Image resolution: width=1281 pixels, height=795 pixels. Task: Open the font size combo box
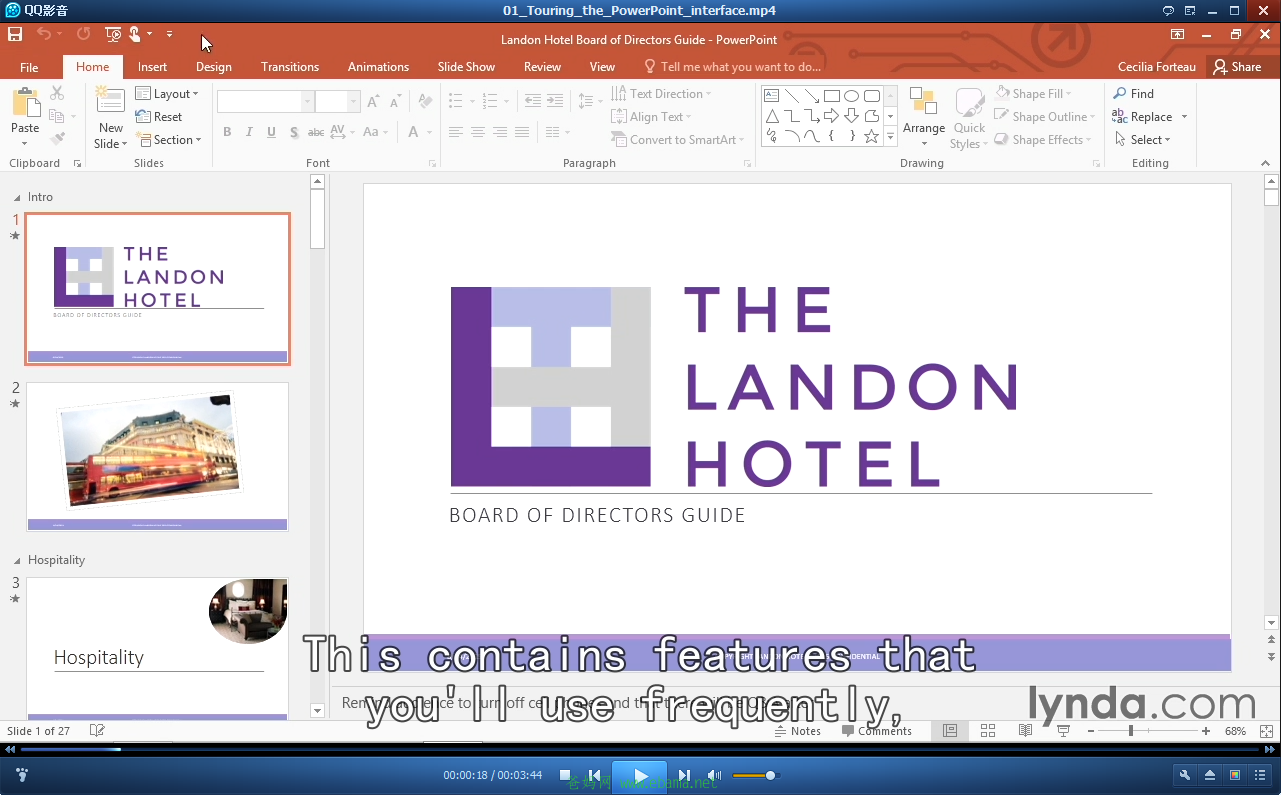(337, 102)
